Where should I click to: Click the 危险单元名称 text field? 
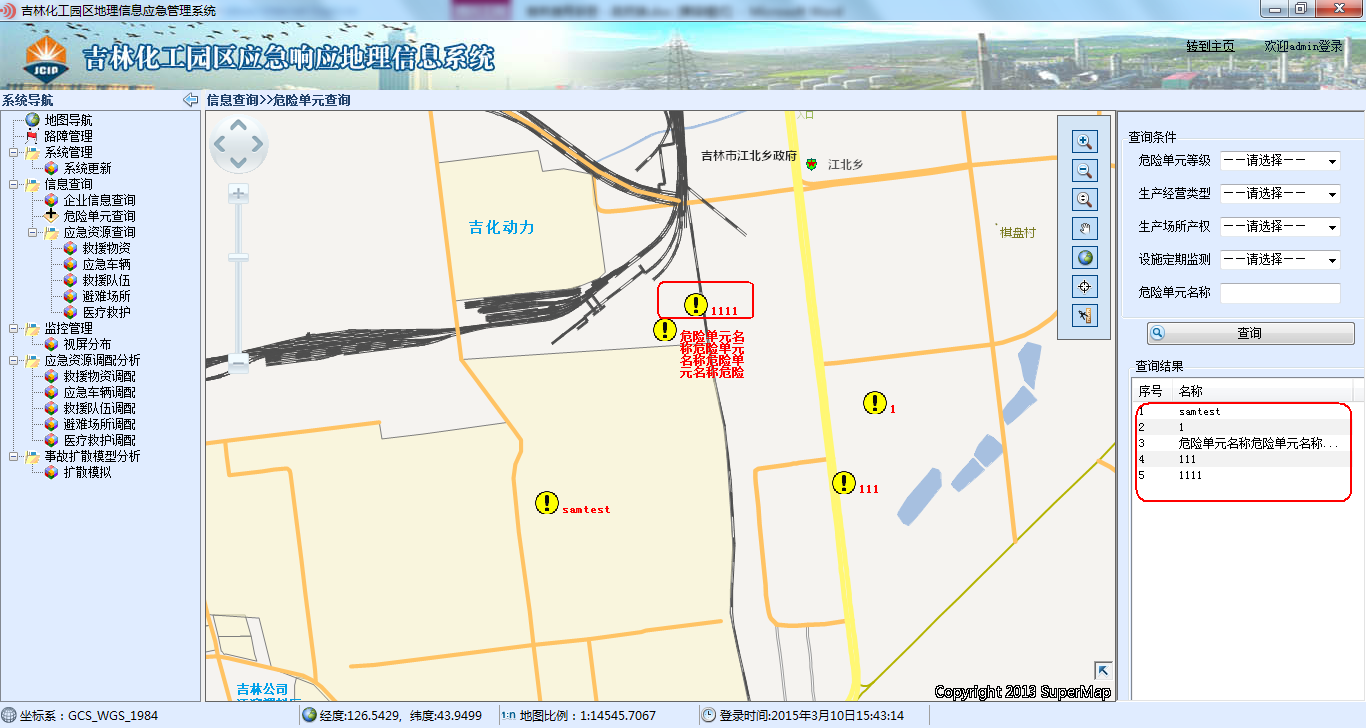[x=1279, y=293]
